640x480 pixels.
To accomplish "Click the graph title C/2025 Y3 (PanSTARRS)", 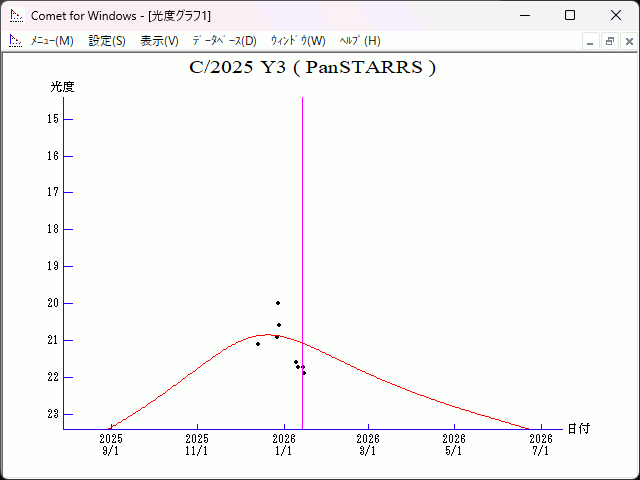I will (x=312, y=68).
